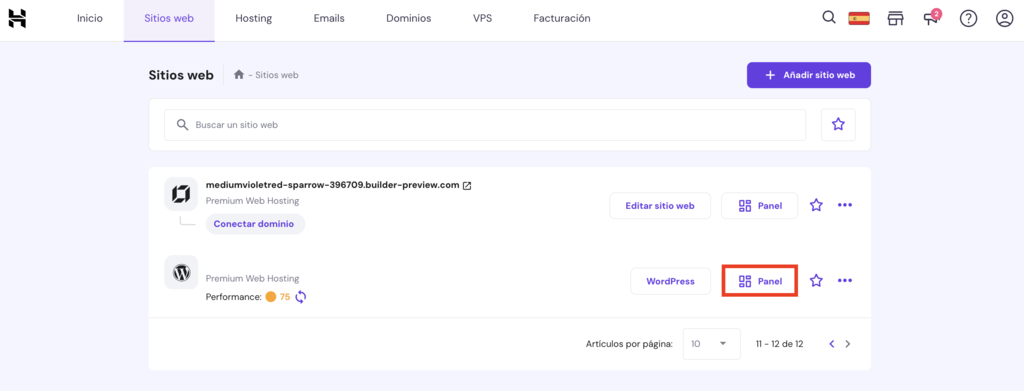Favorite the builder-preview site with star
The width and height of the screenshot is (1024, 391).
816,206
